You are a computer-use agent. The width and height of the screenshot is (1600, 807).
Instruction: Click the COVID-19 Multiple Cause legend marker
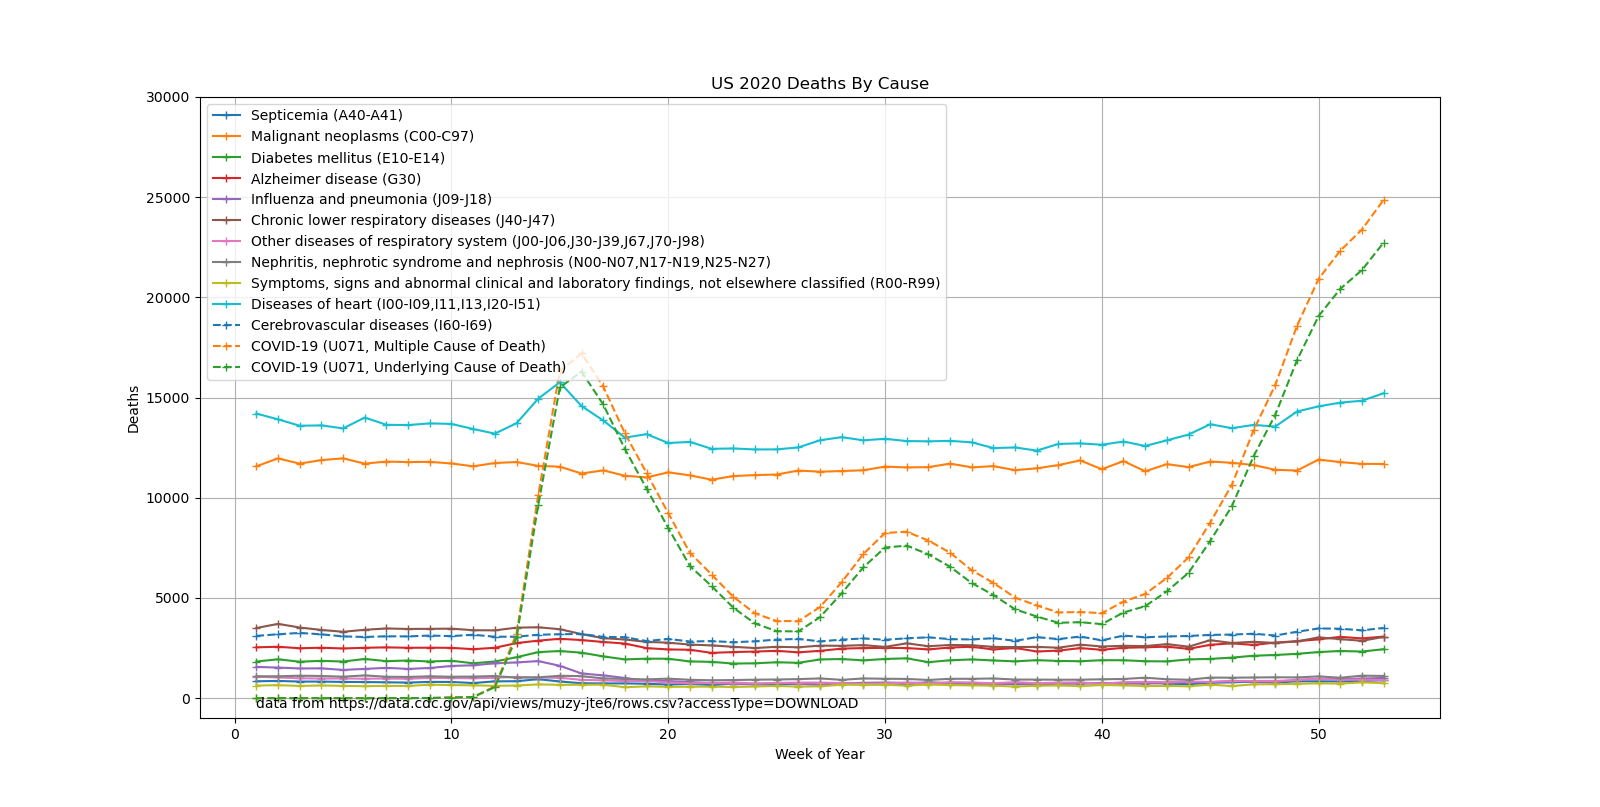[x=227, y=347]
